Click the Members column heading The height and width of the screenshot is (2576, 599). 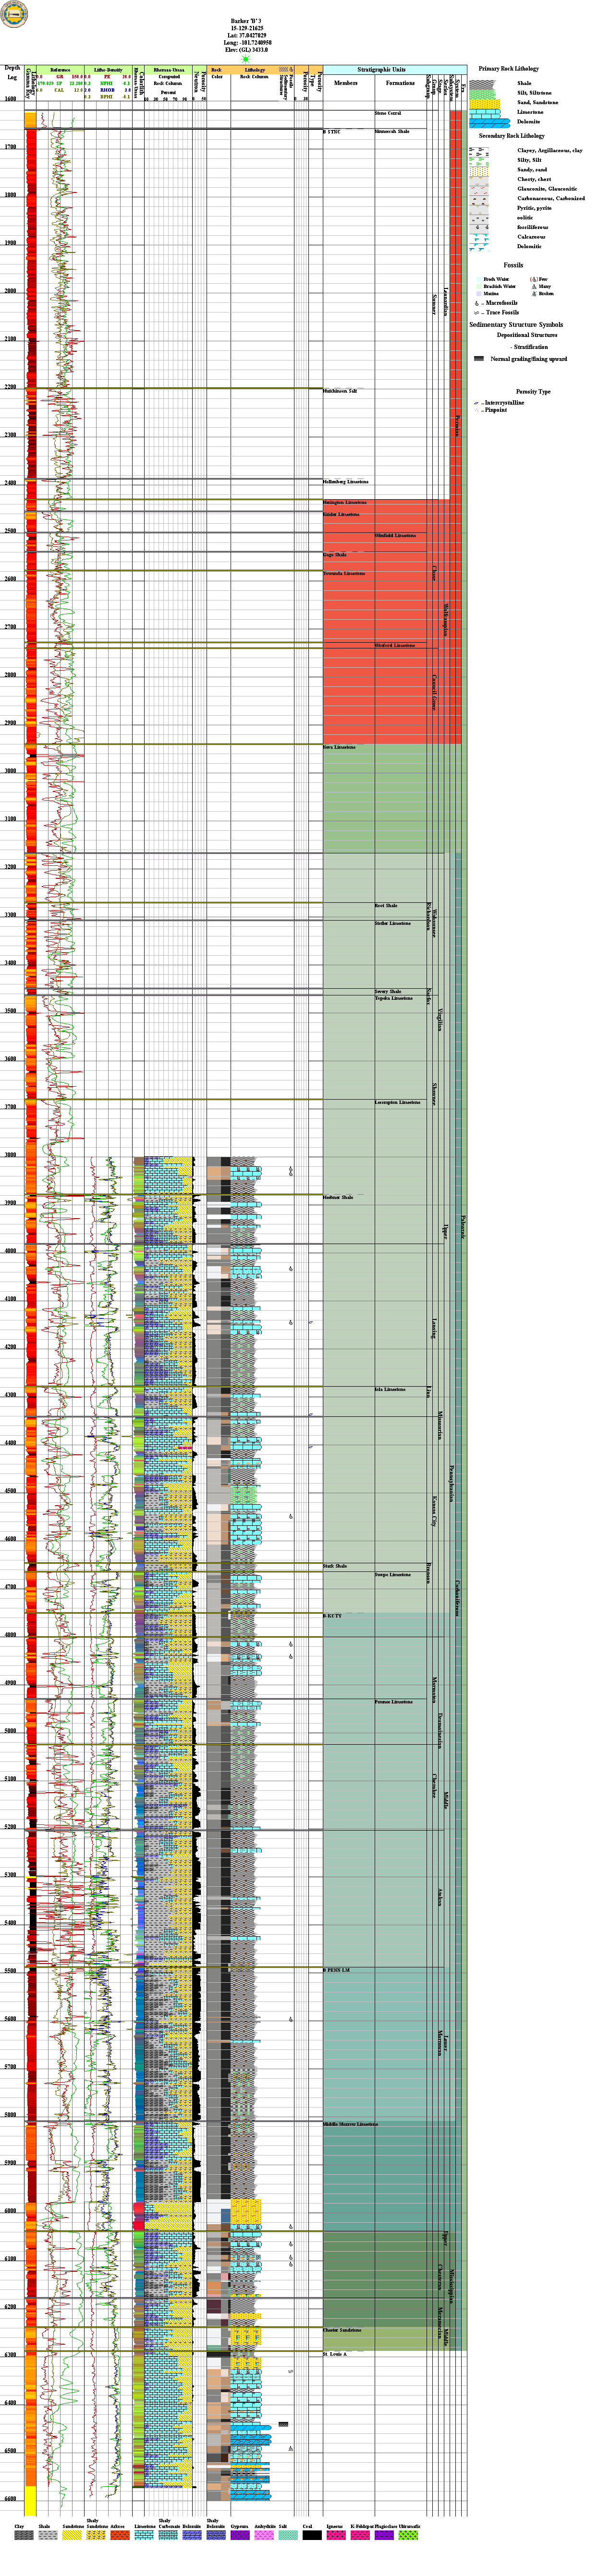[345, 83]
